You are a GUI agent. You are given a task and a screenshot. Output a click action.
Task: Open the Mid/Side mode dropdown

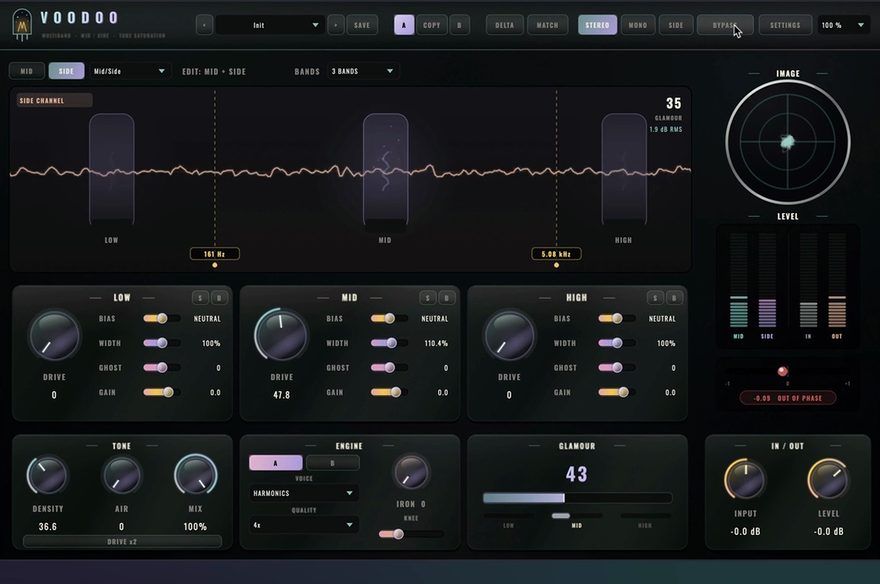pos(129,71)
